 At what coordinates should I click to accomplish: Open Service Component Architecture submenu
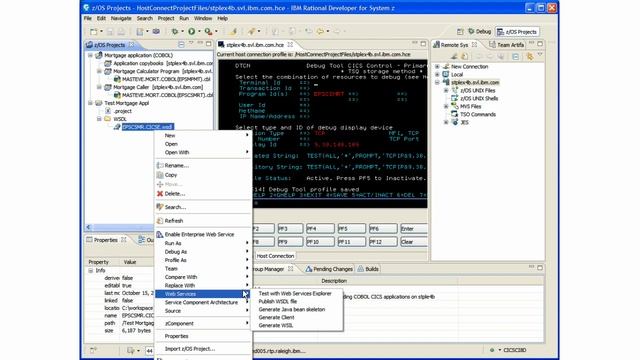(x=203, y=302)
